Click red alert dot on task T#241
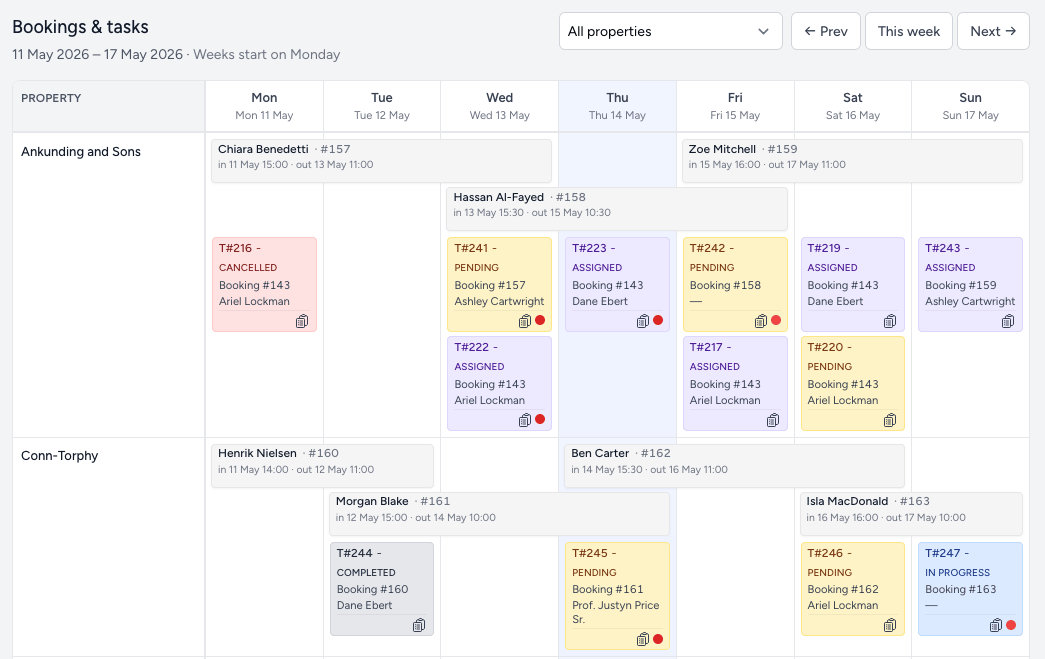 point(540,321)
